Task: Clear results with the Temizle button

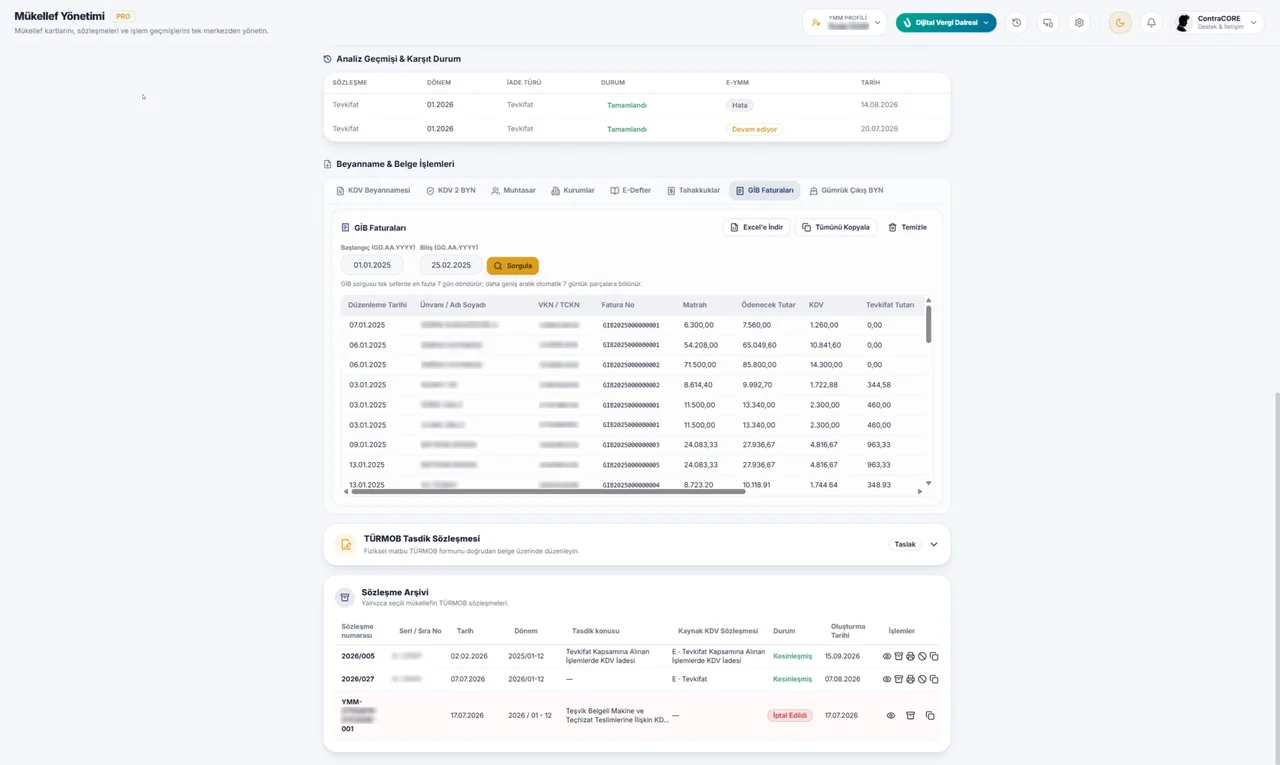Action: [x=908, y=227]
